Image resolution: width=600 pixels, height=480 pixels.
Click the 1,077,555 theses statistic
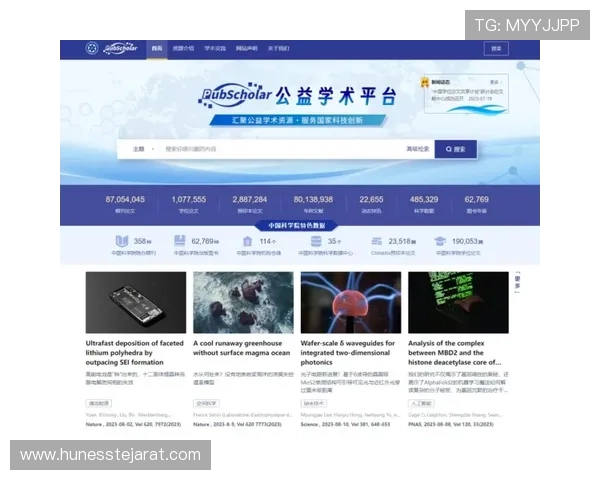pyautogui.click(x=189, y=204)
